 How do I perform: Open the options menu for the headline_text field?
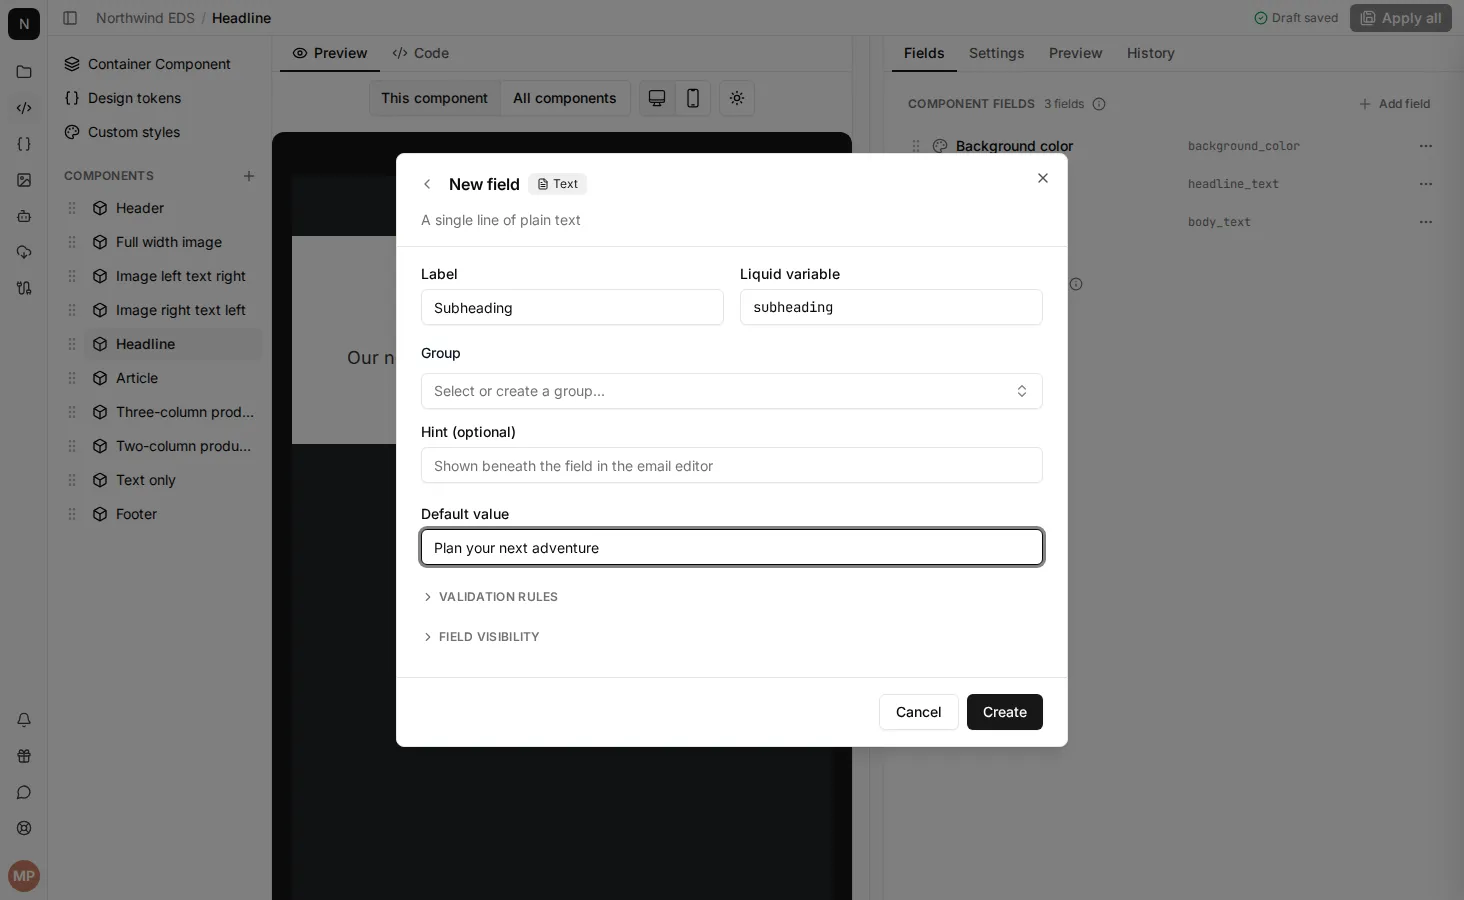click(1426, 184)
